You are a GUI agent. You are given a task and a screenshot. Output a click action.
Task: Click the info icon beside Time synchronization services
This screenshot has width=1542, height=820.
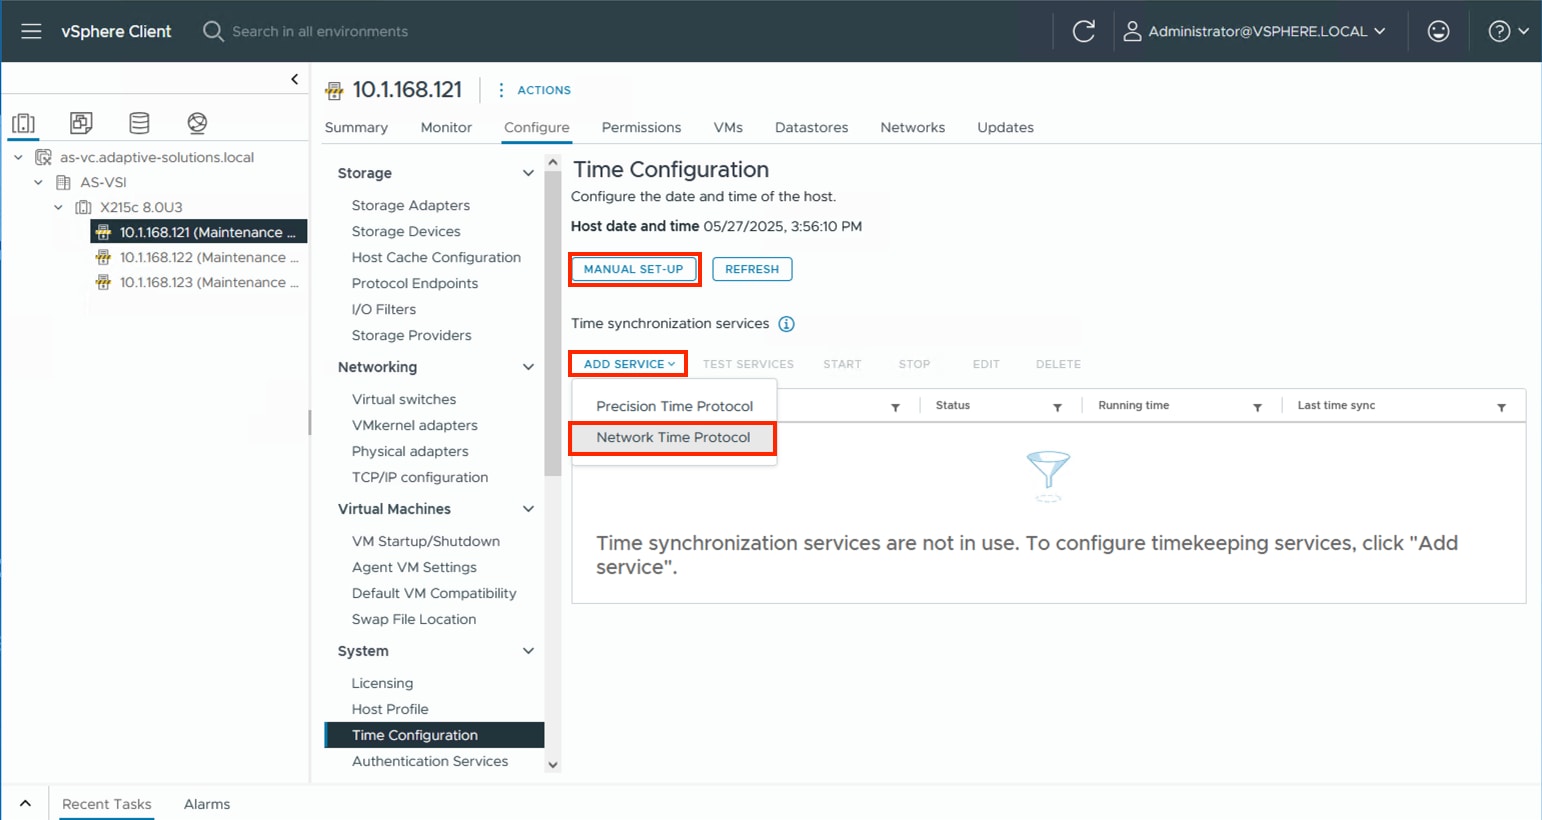tap(786, 323)
